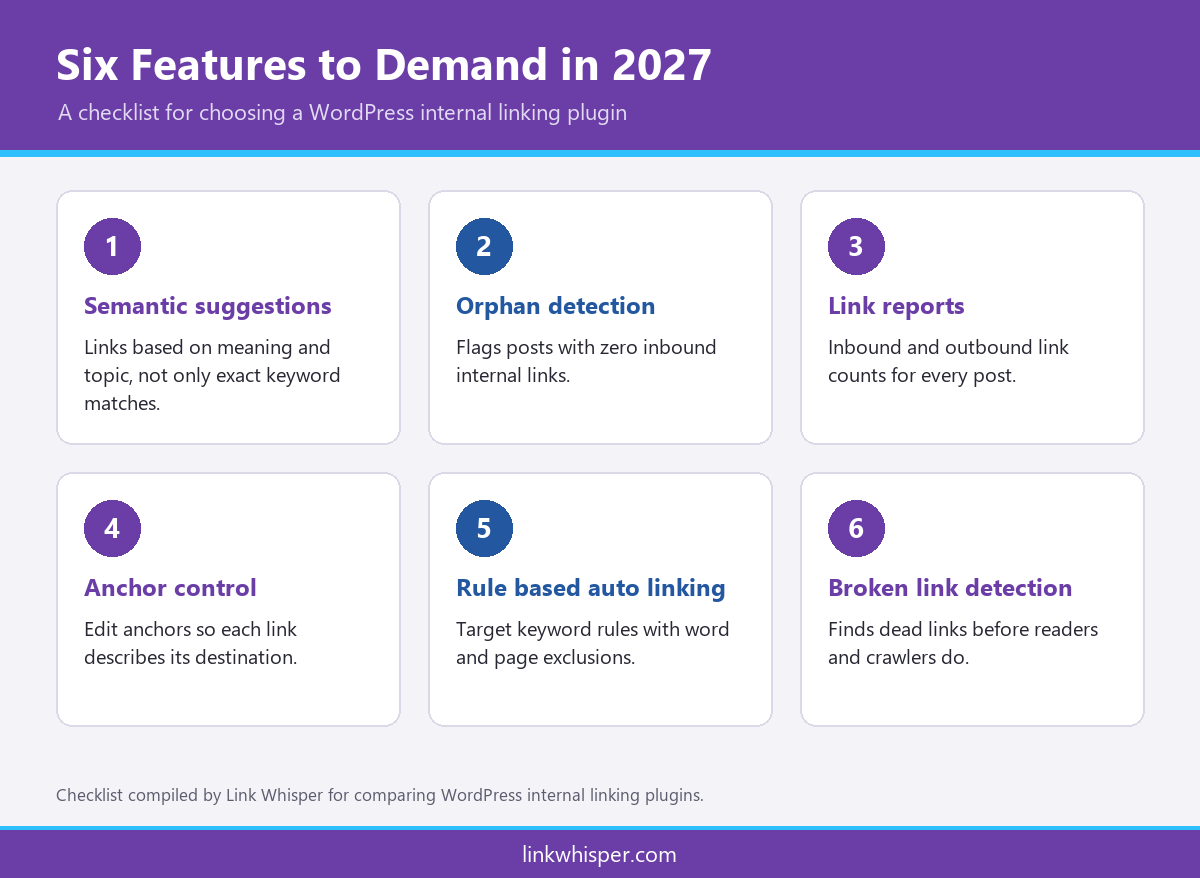1200x878 pixels.
Task: Select the "Anchor control" heading
Action: pos(170,588)
